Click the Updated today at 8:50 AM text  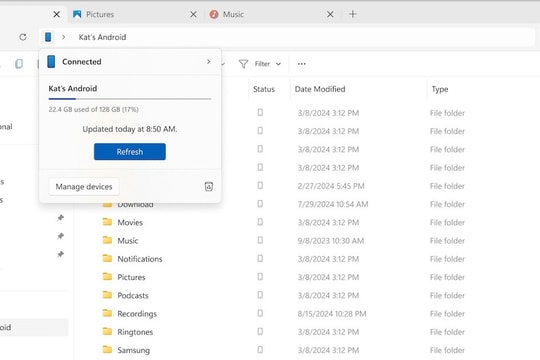point(130,129)
